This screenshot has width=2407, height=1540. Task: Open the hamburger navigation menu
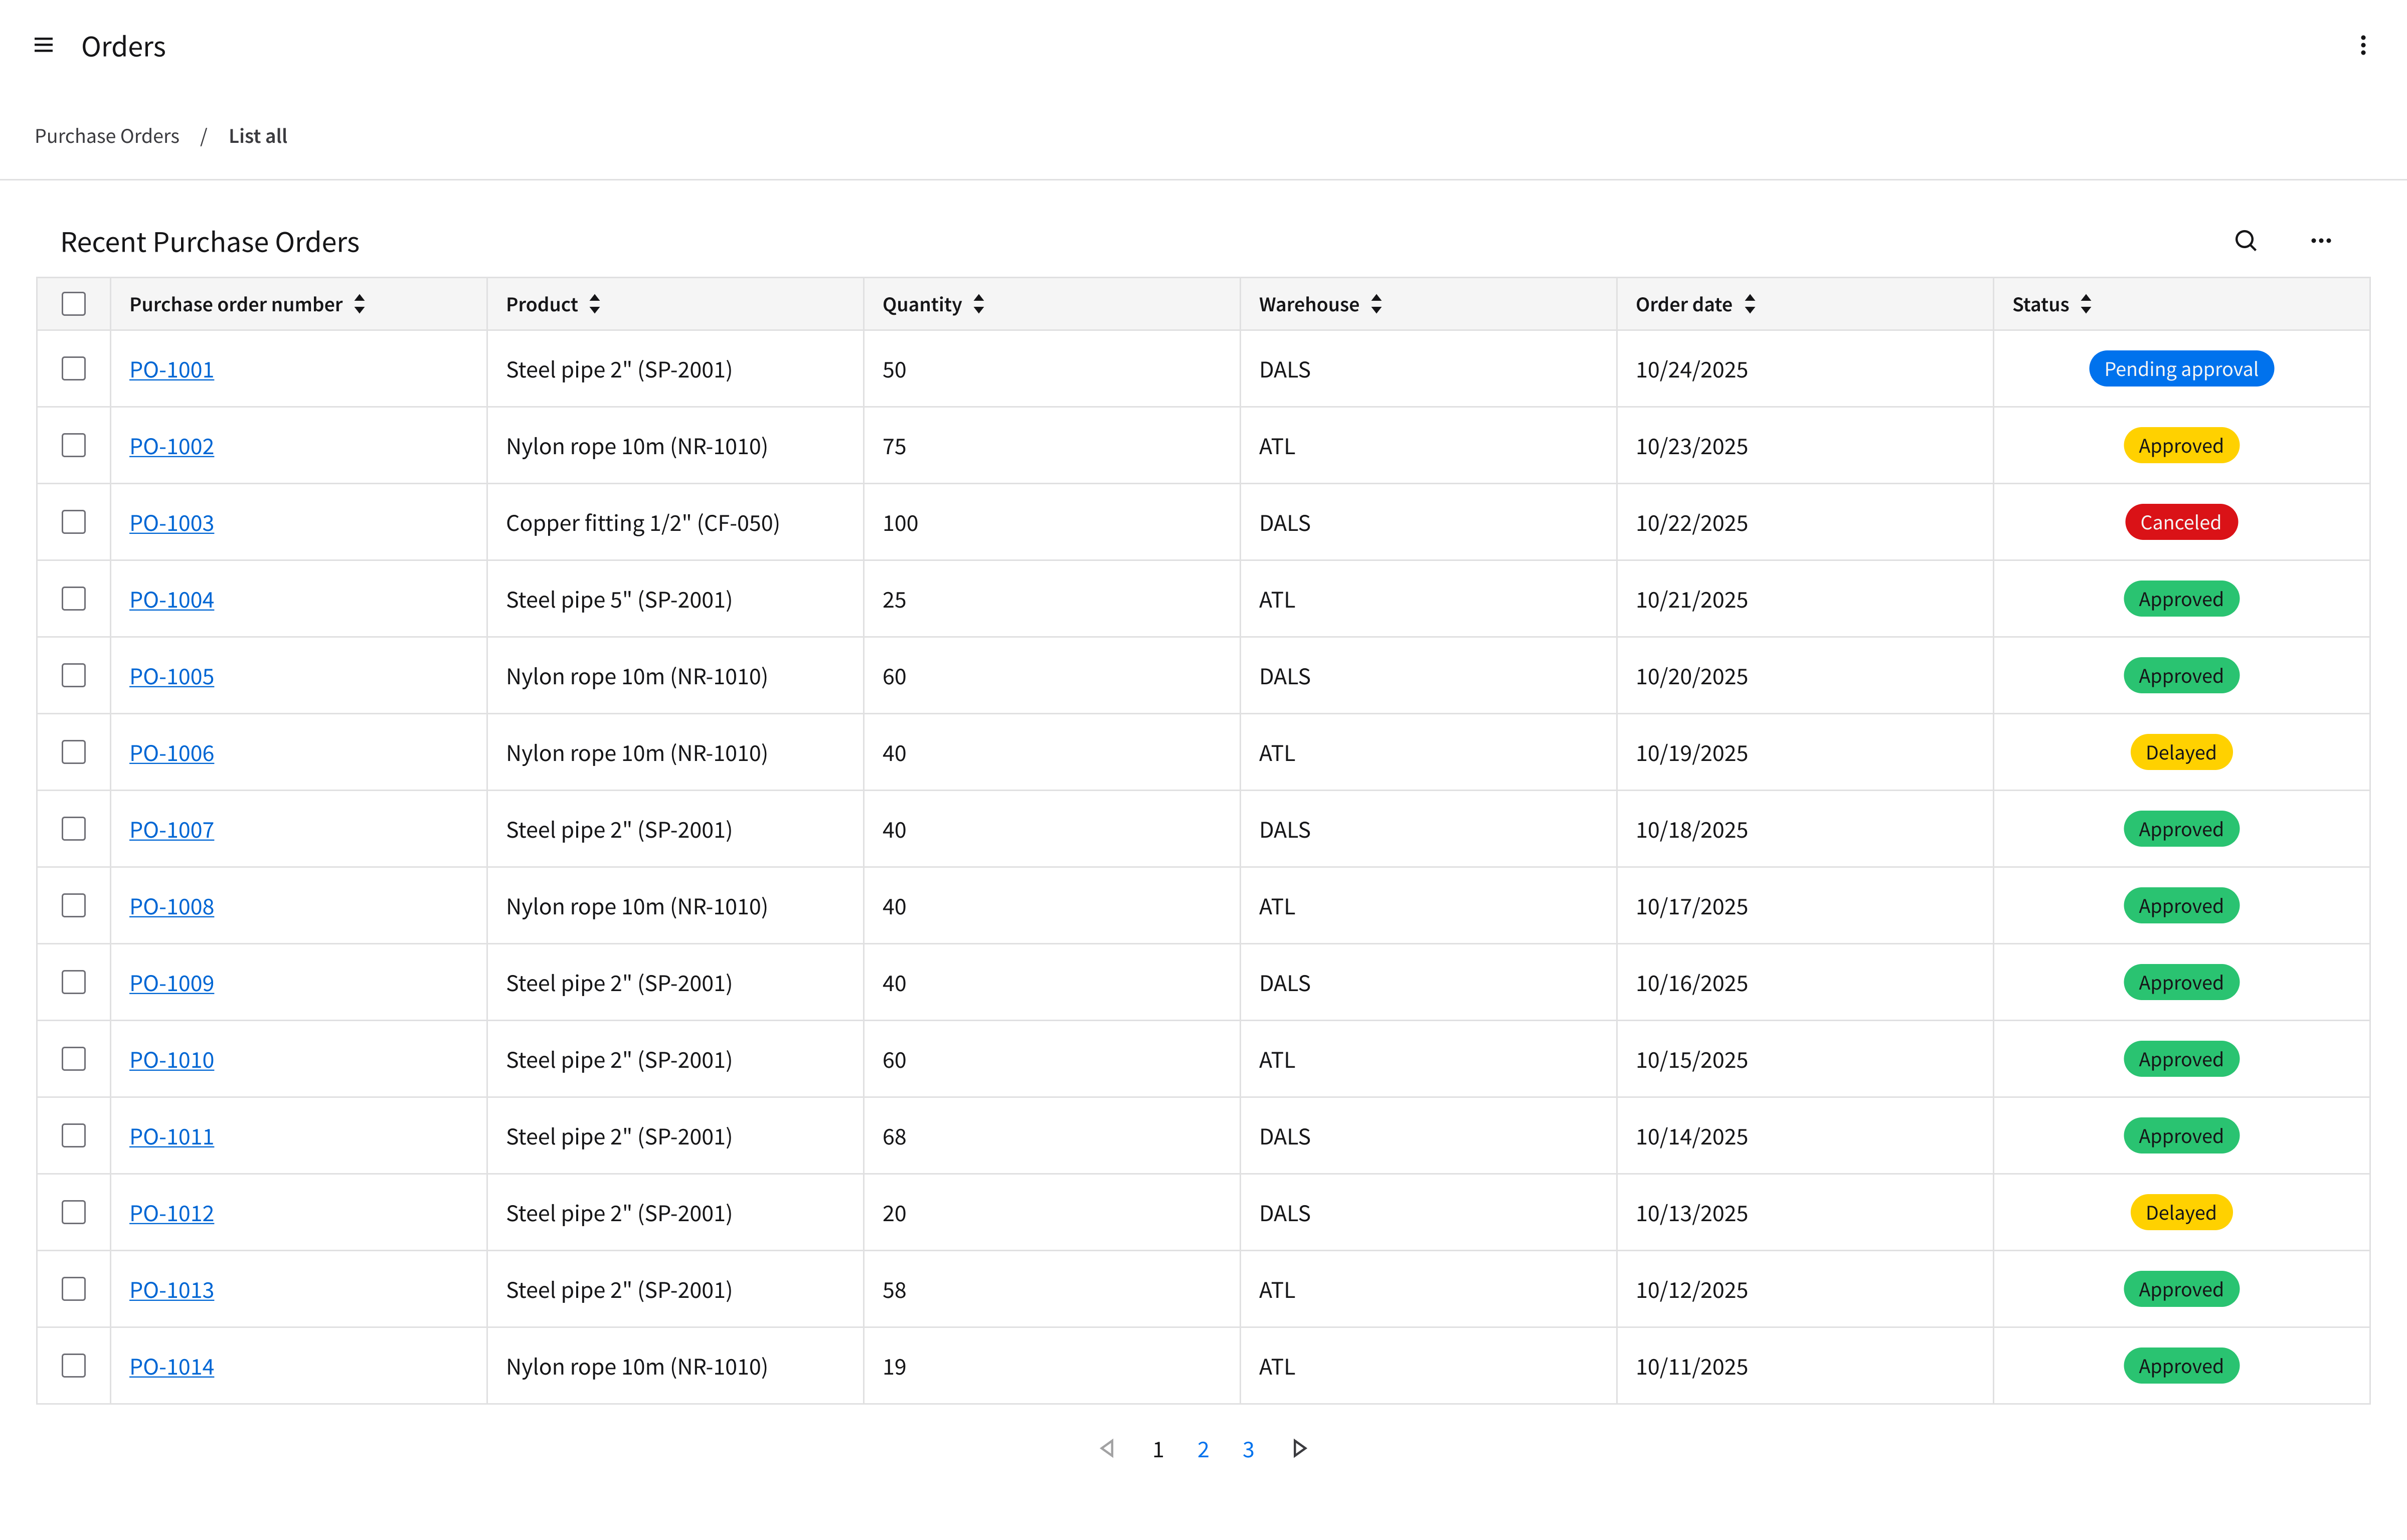pyautogui.click(x=43, y=45)
